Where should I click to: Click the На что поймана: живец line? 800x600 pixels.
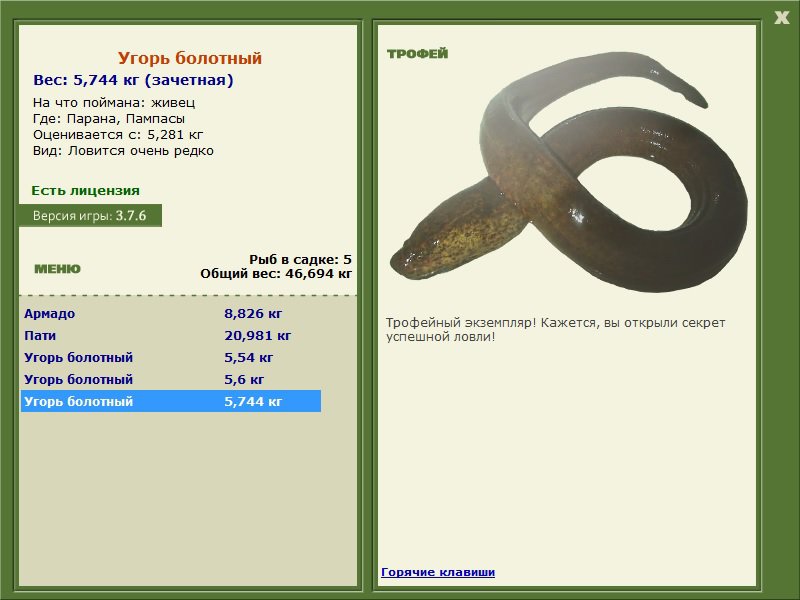click(x=114, y=103)
